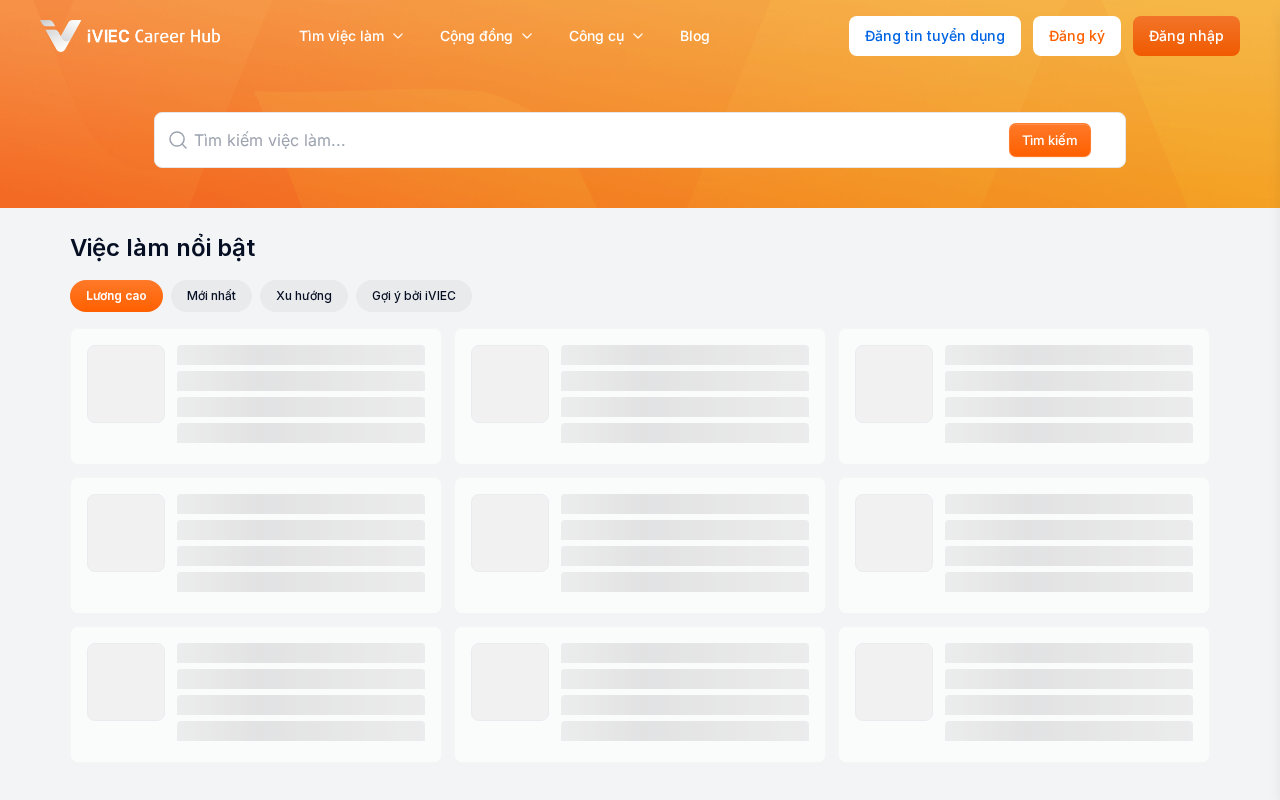The height and width of the screenshot is (800, 1280).
Task: Open the center job card in second row
Action: coord(639,545)
